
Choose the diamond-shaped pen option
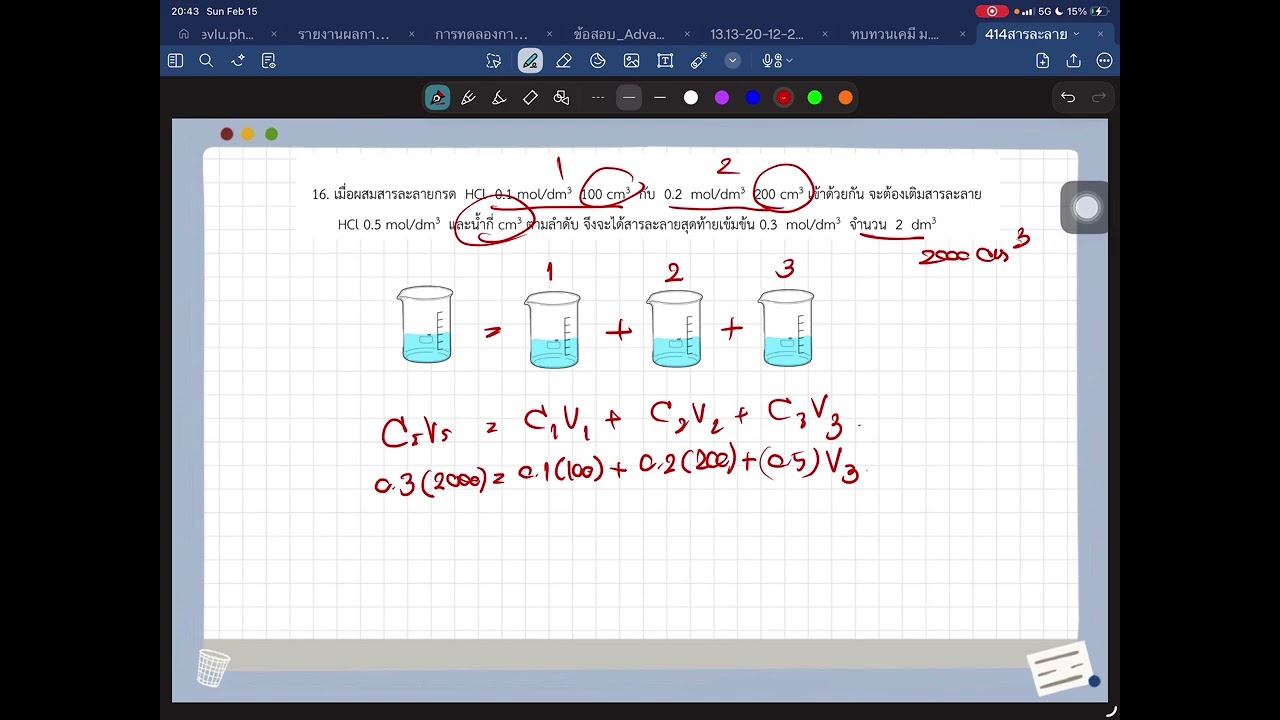[x=530, y=97]
